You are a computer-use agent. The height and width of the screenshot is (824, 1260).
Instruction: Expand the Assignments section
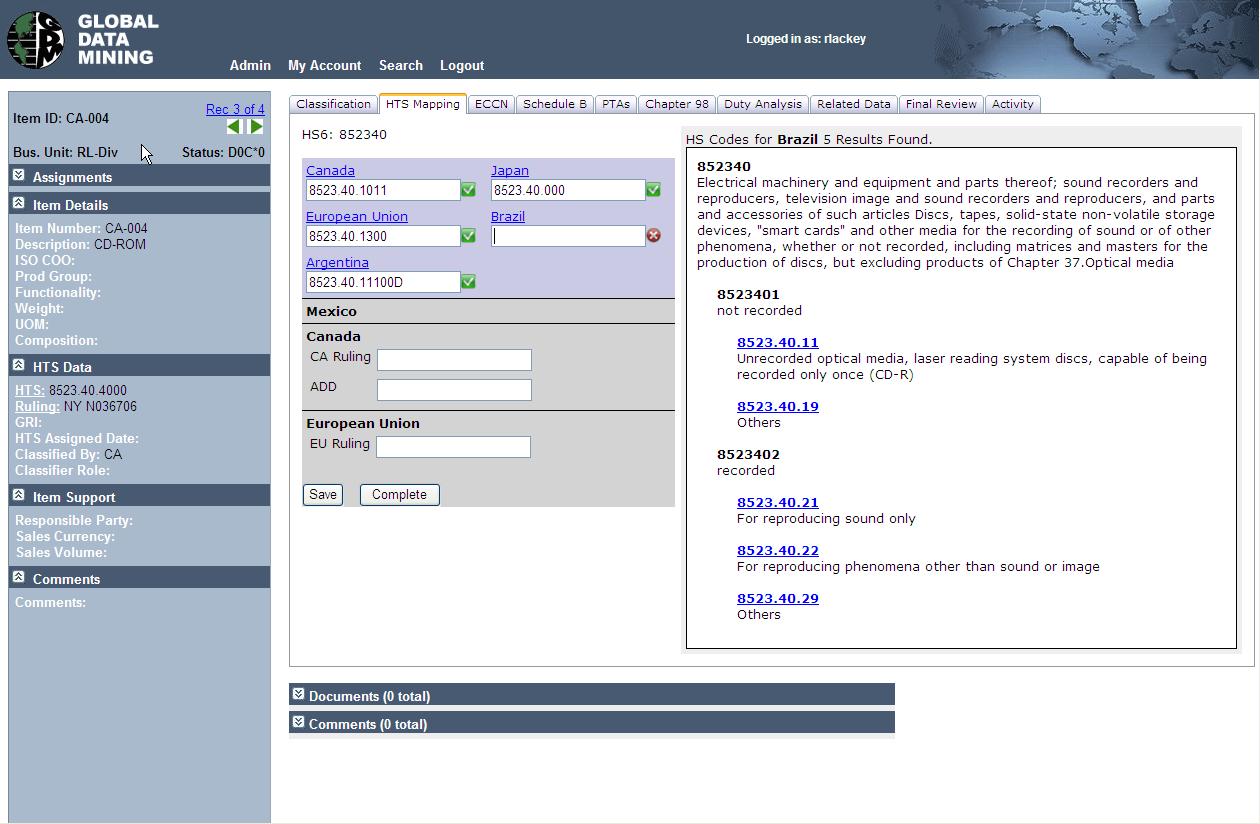point(19,176)
